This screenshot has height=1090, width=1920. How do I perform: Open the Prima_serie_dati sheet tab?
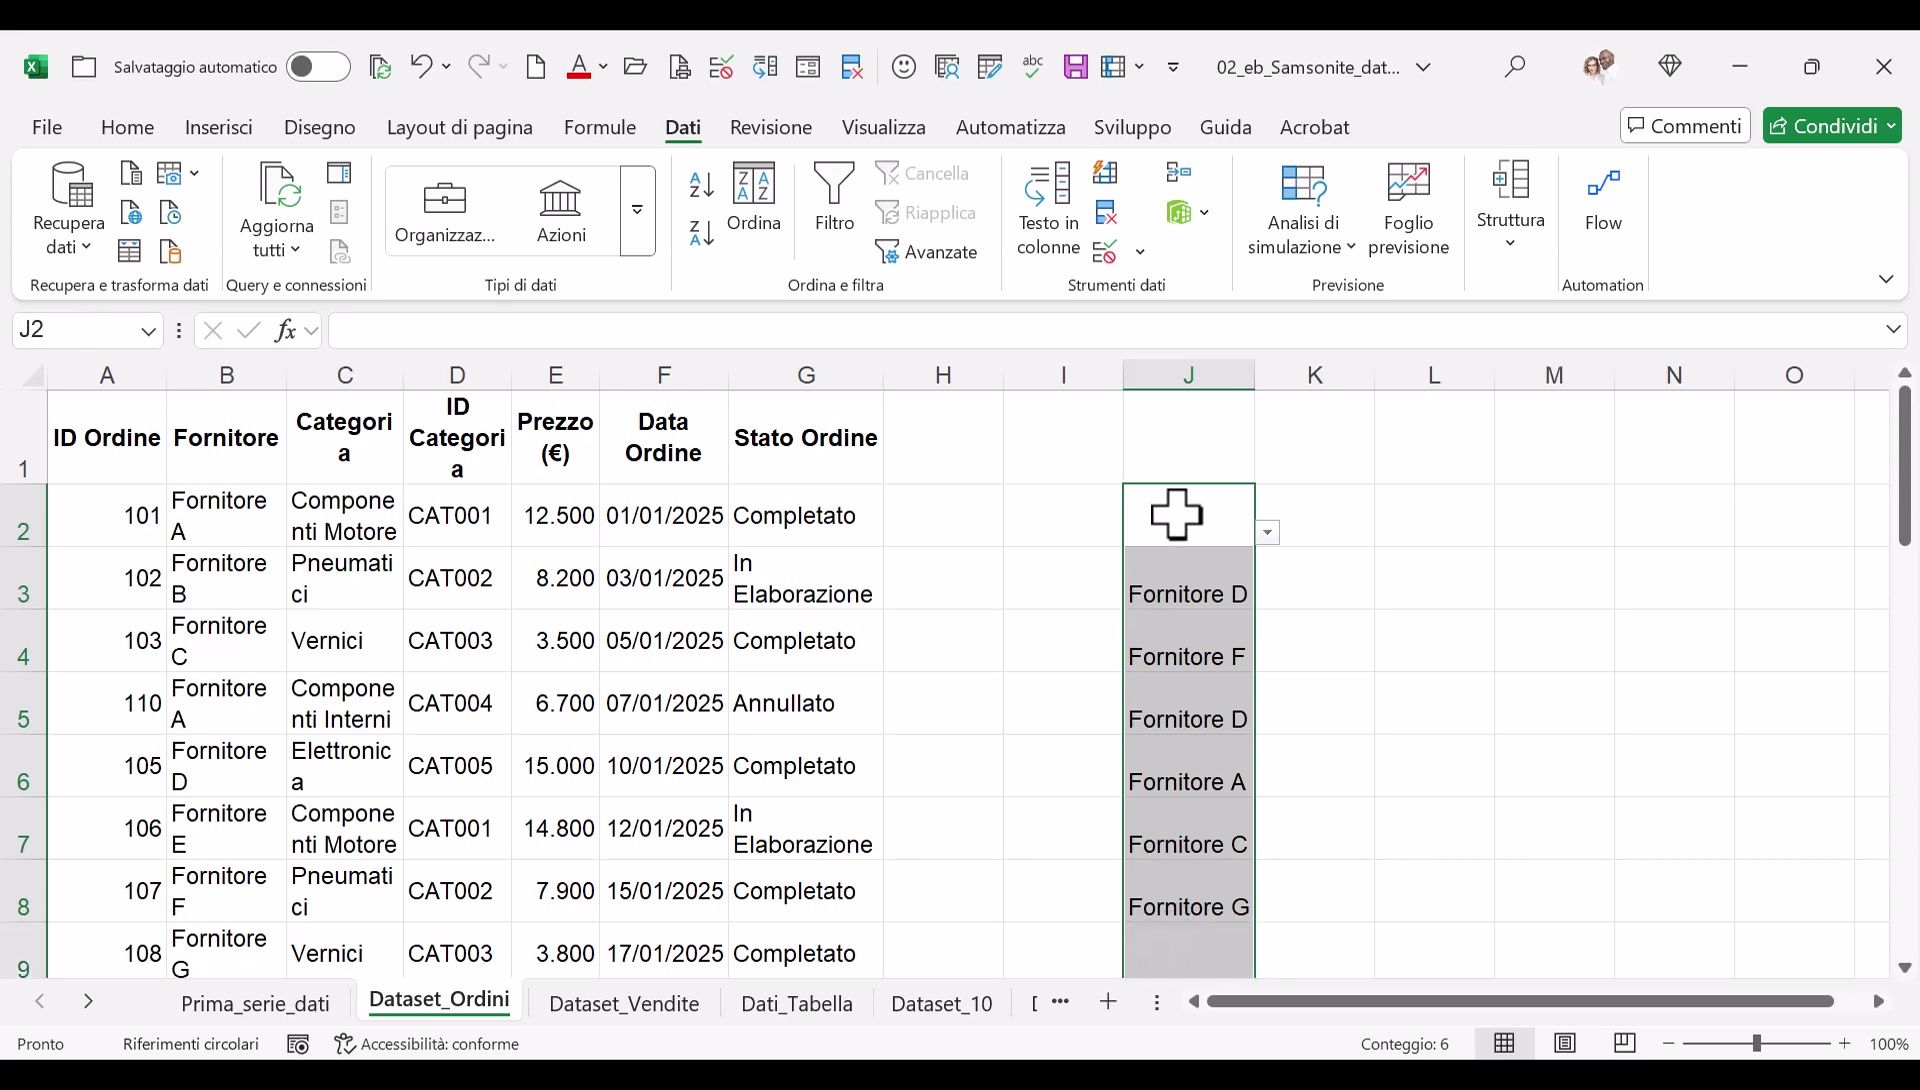pyautogui.click(x=255, y=1003)
